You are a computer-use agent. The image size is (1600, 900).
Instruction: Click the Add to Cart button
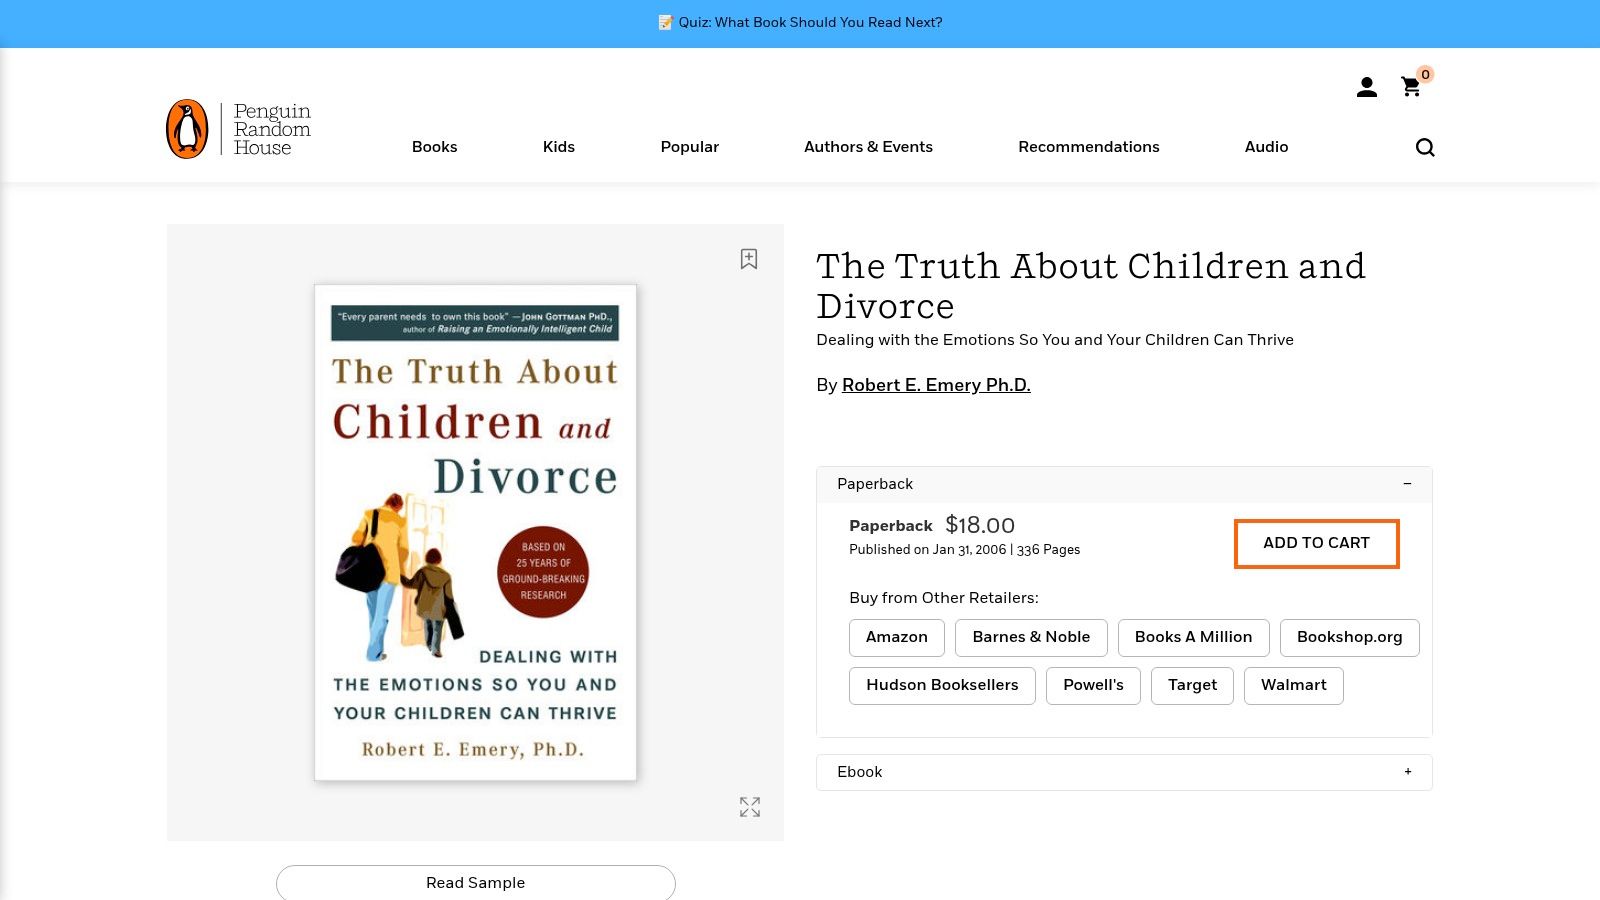[1316, 543]
